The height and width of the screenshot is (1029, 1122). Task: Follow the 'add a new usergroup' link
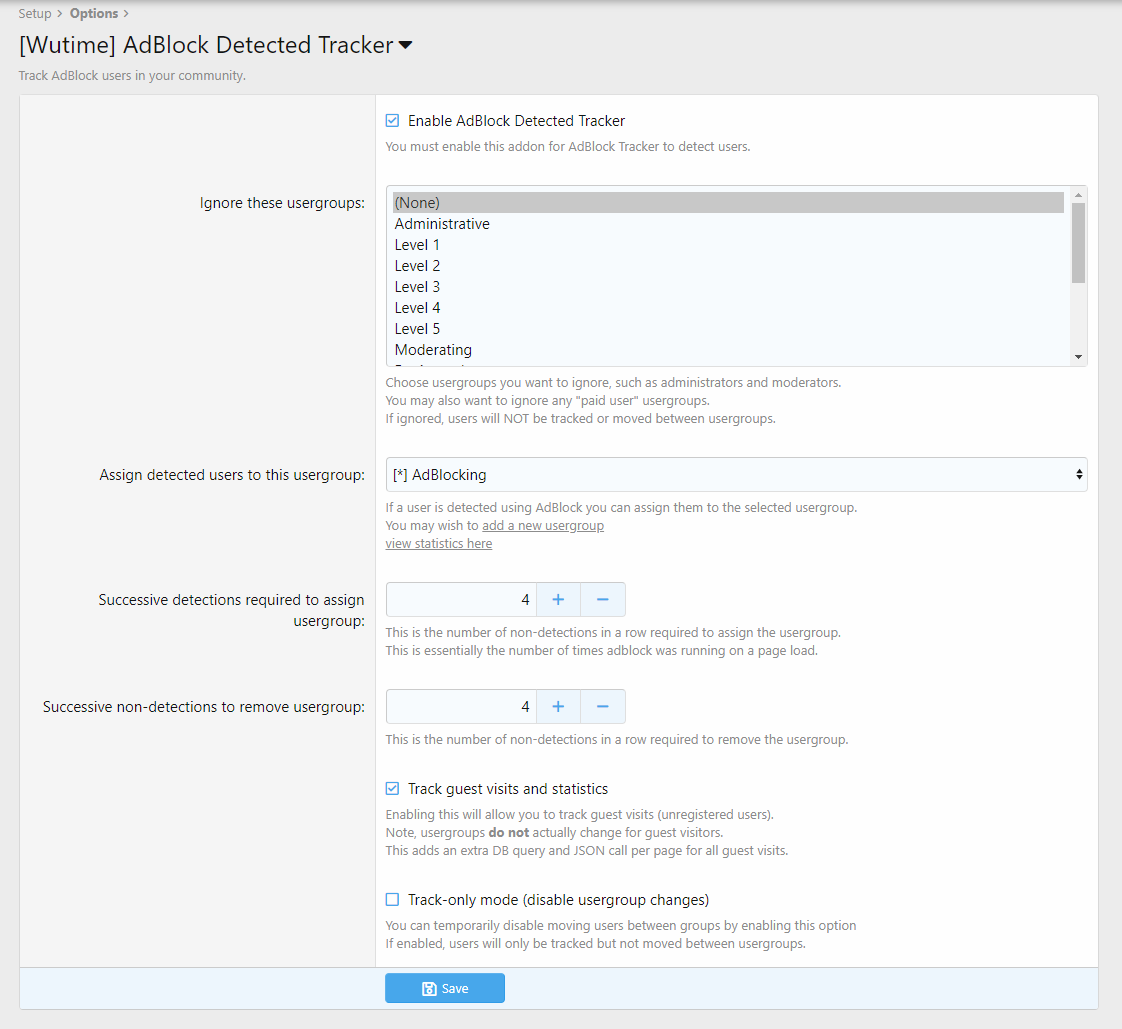tap(543, 526)
